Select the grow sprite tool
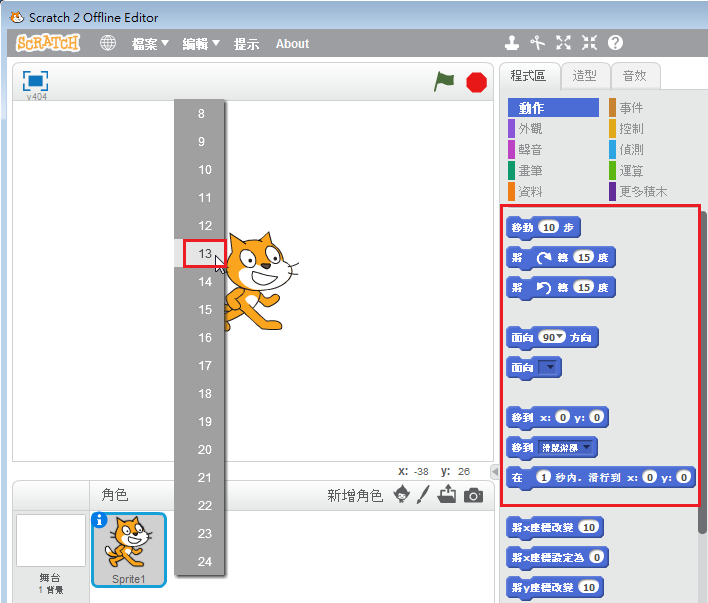708x603 pixels. tap(564, 43)
